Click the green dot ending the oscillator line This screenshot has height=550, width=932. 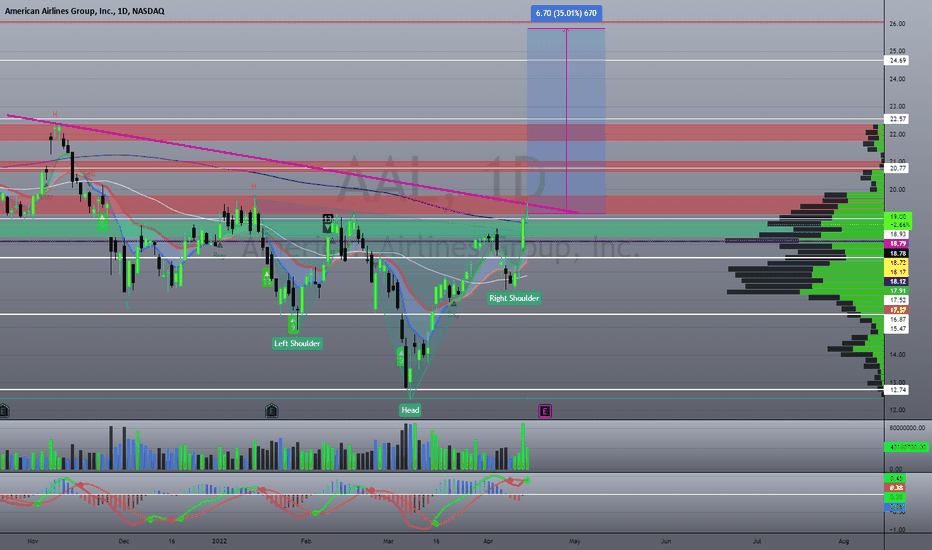click(527, 480)
